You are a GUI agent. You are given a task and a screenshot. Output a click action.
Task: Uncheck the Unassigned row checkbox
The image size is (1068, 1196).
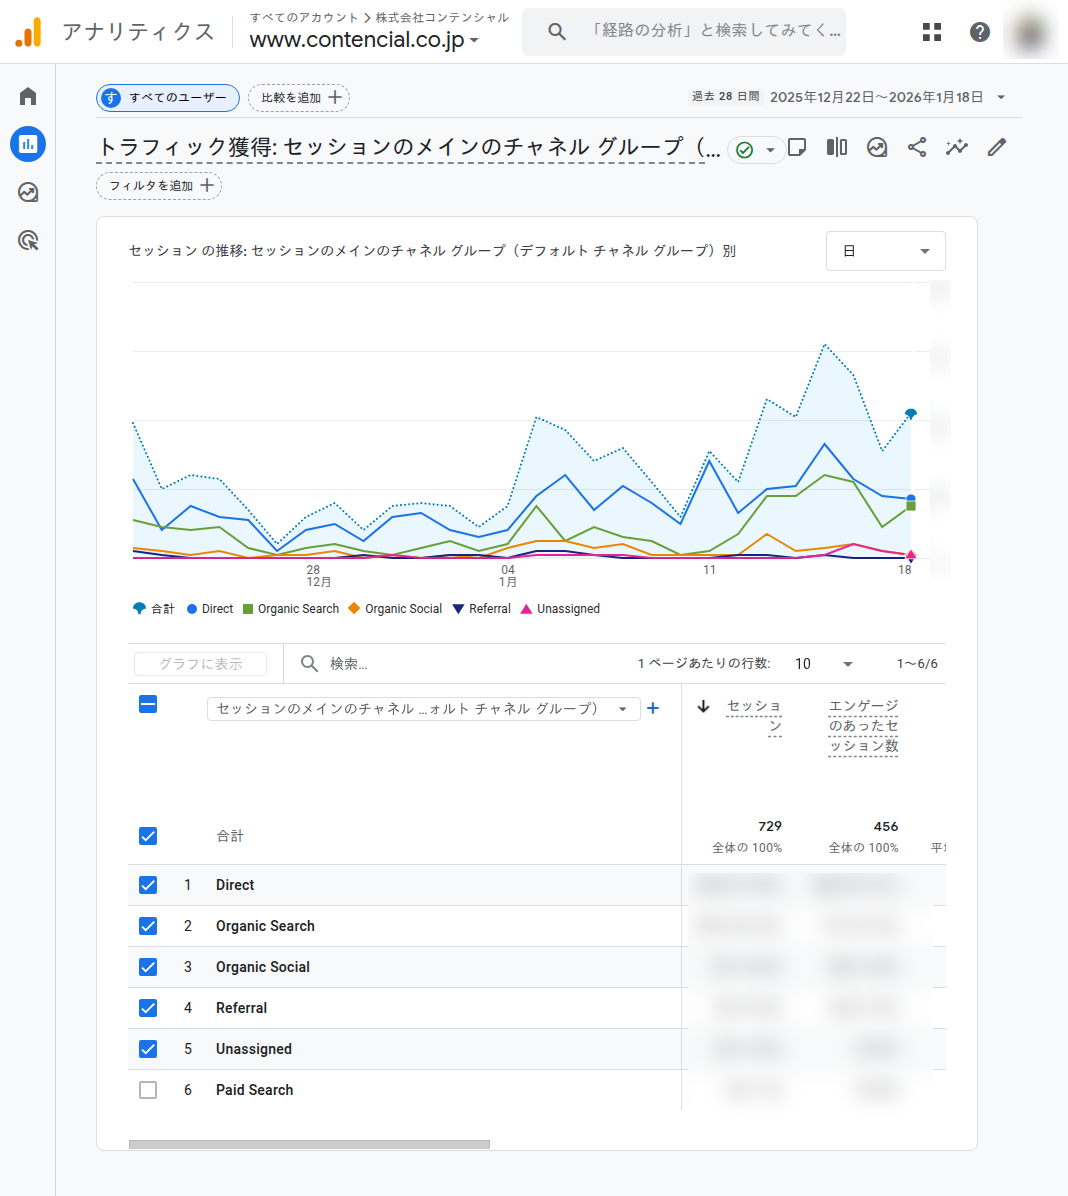point(148,1049)
